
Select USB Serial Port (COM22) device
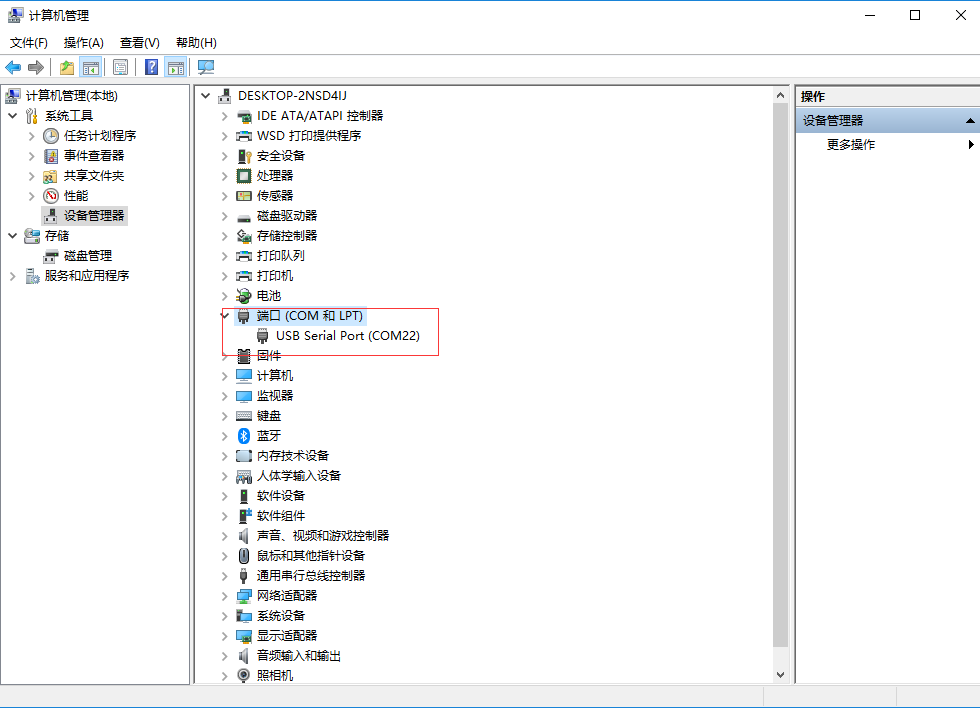tap(348, 336)
